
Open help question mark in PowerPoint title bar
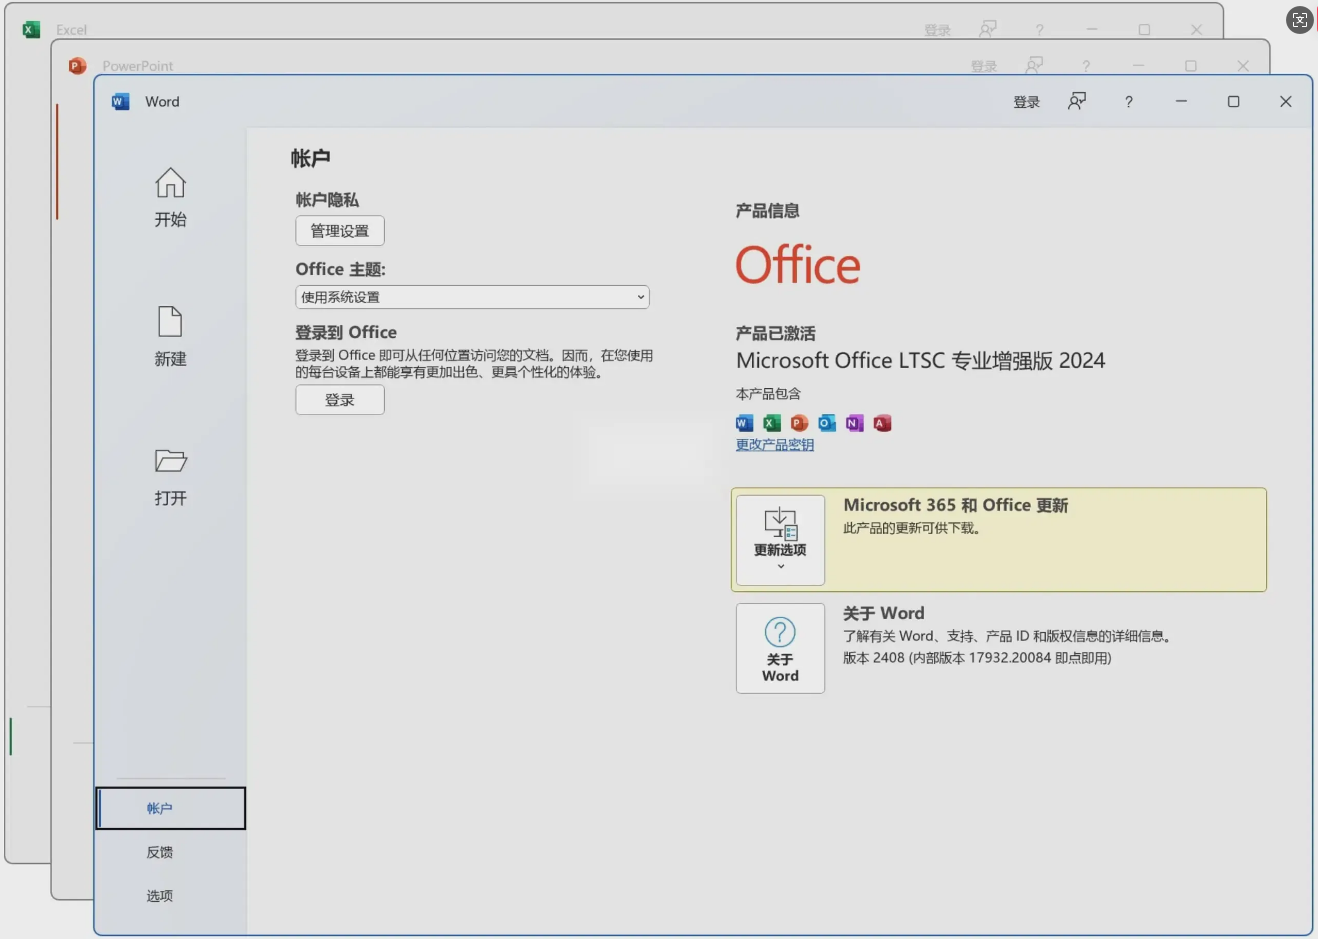pos(1086,66)
